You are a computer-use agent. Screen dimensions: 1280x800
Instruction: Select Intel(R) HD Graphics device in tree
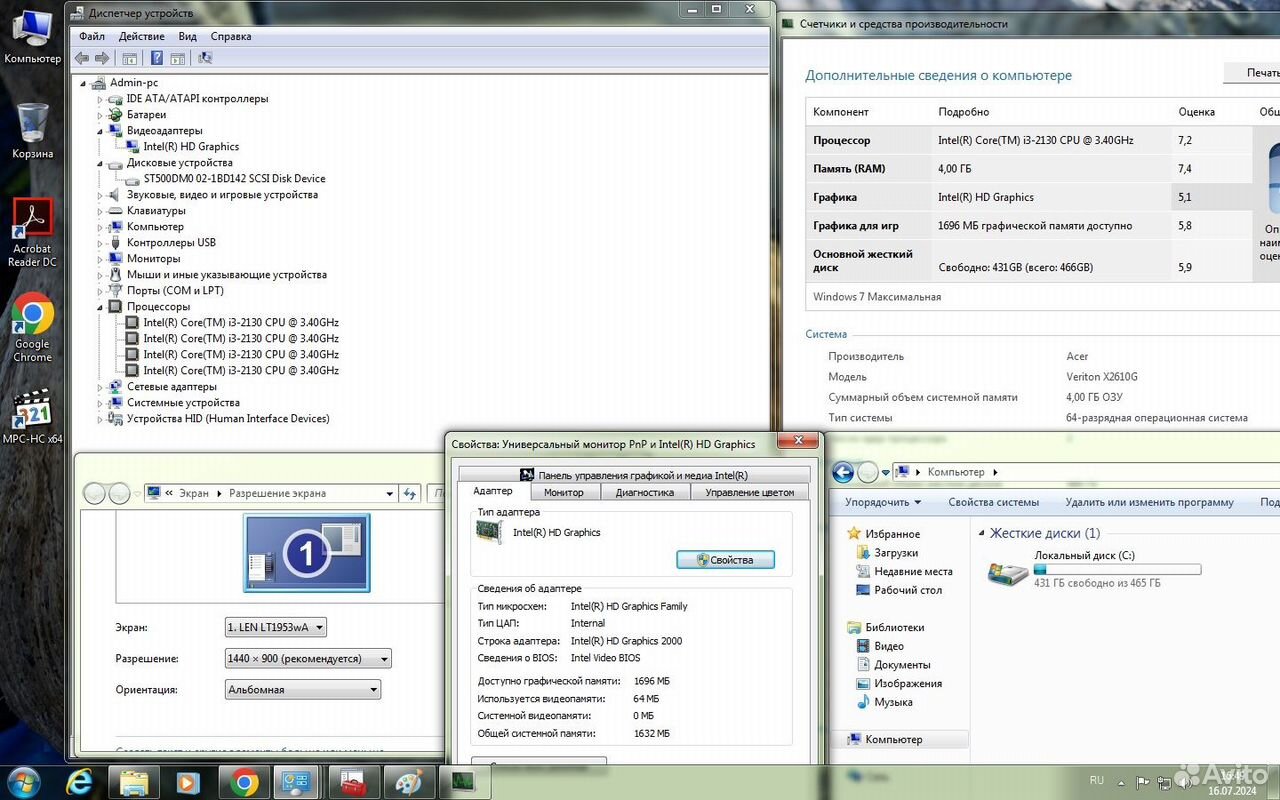[191, 147]
